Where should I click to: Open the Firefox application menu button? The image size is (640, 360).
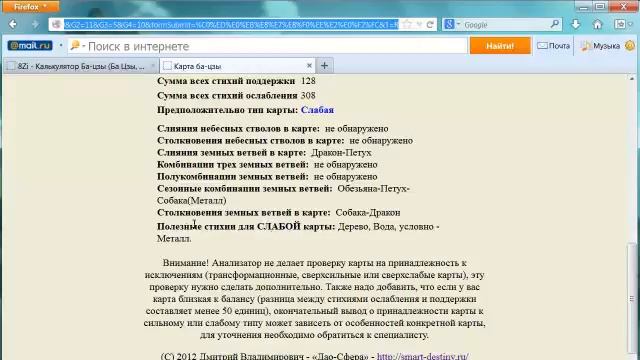[30, 6]
